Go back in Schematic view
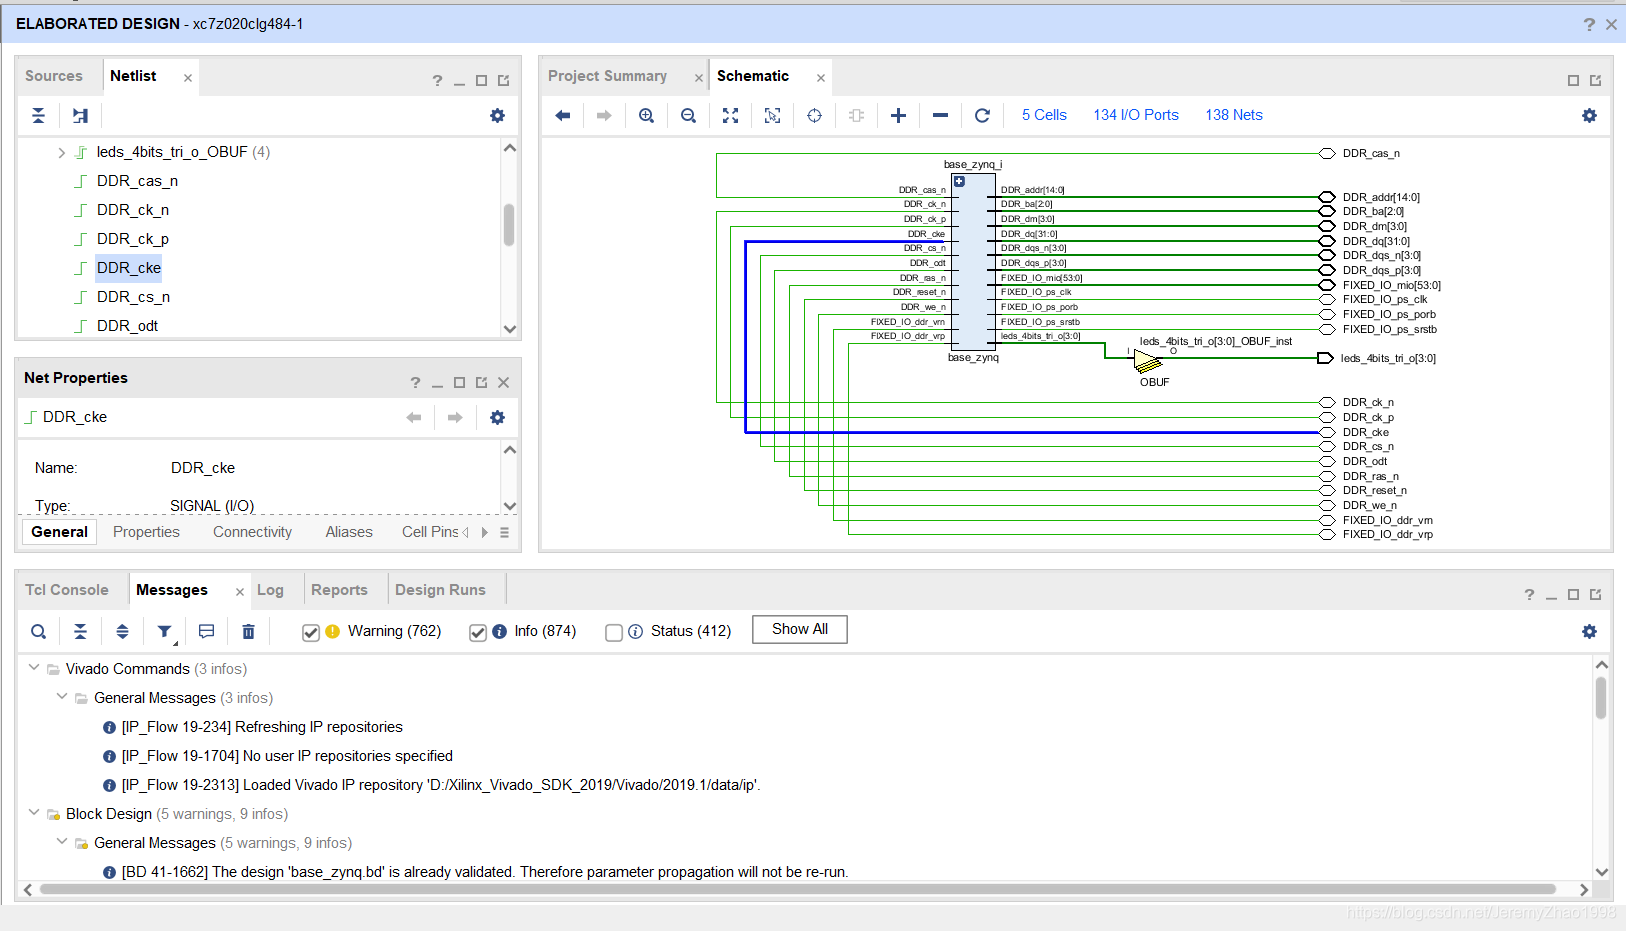Image resolution: width=1626 pixels, height=931 pixels. [x=563, y=116]
